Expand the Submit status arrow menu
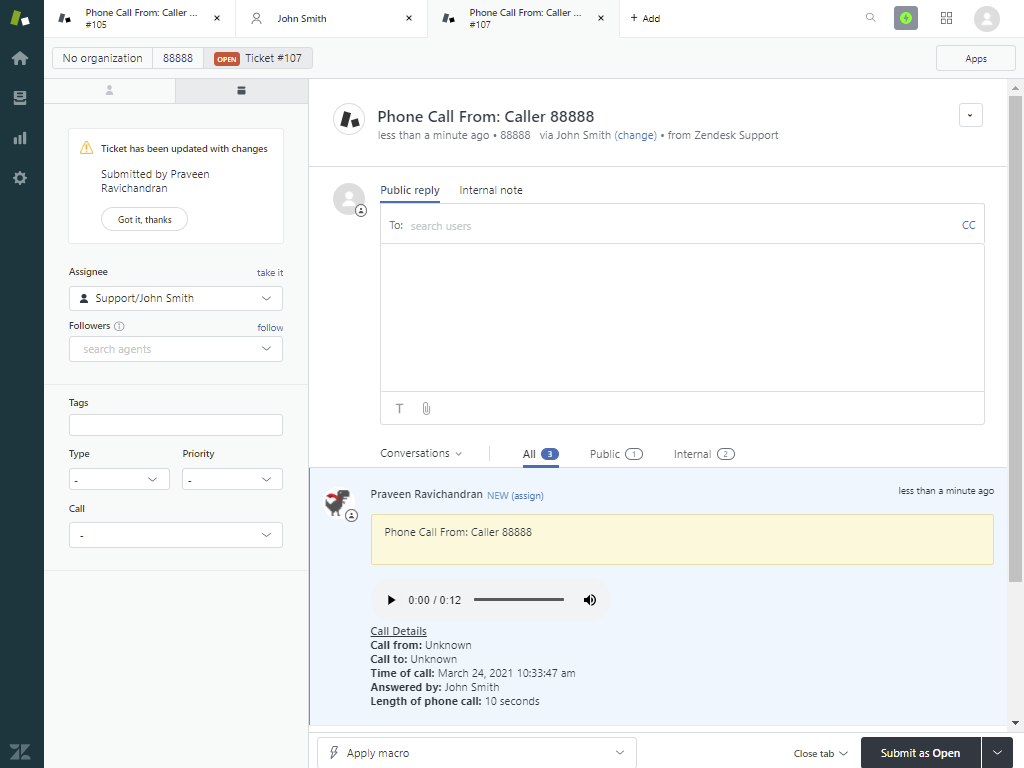1024x768 pixels. coord(997,753)
